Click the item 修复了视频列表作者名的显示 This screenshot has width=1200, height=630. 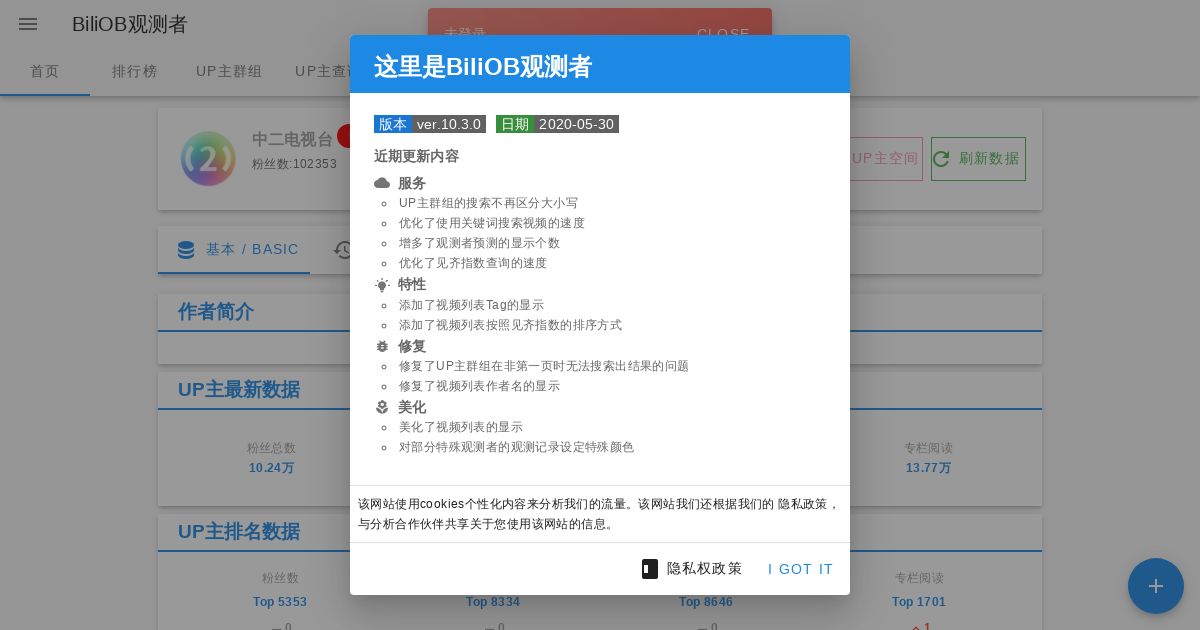coord(479,386)
